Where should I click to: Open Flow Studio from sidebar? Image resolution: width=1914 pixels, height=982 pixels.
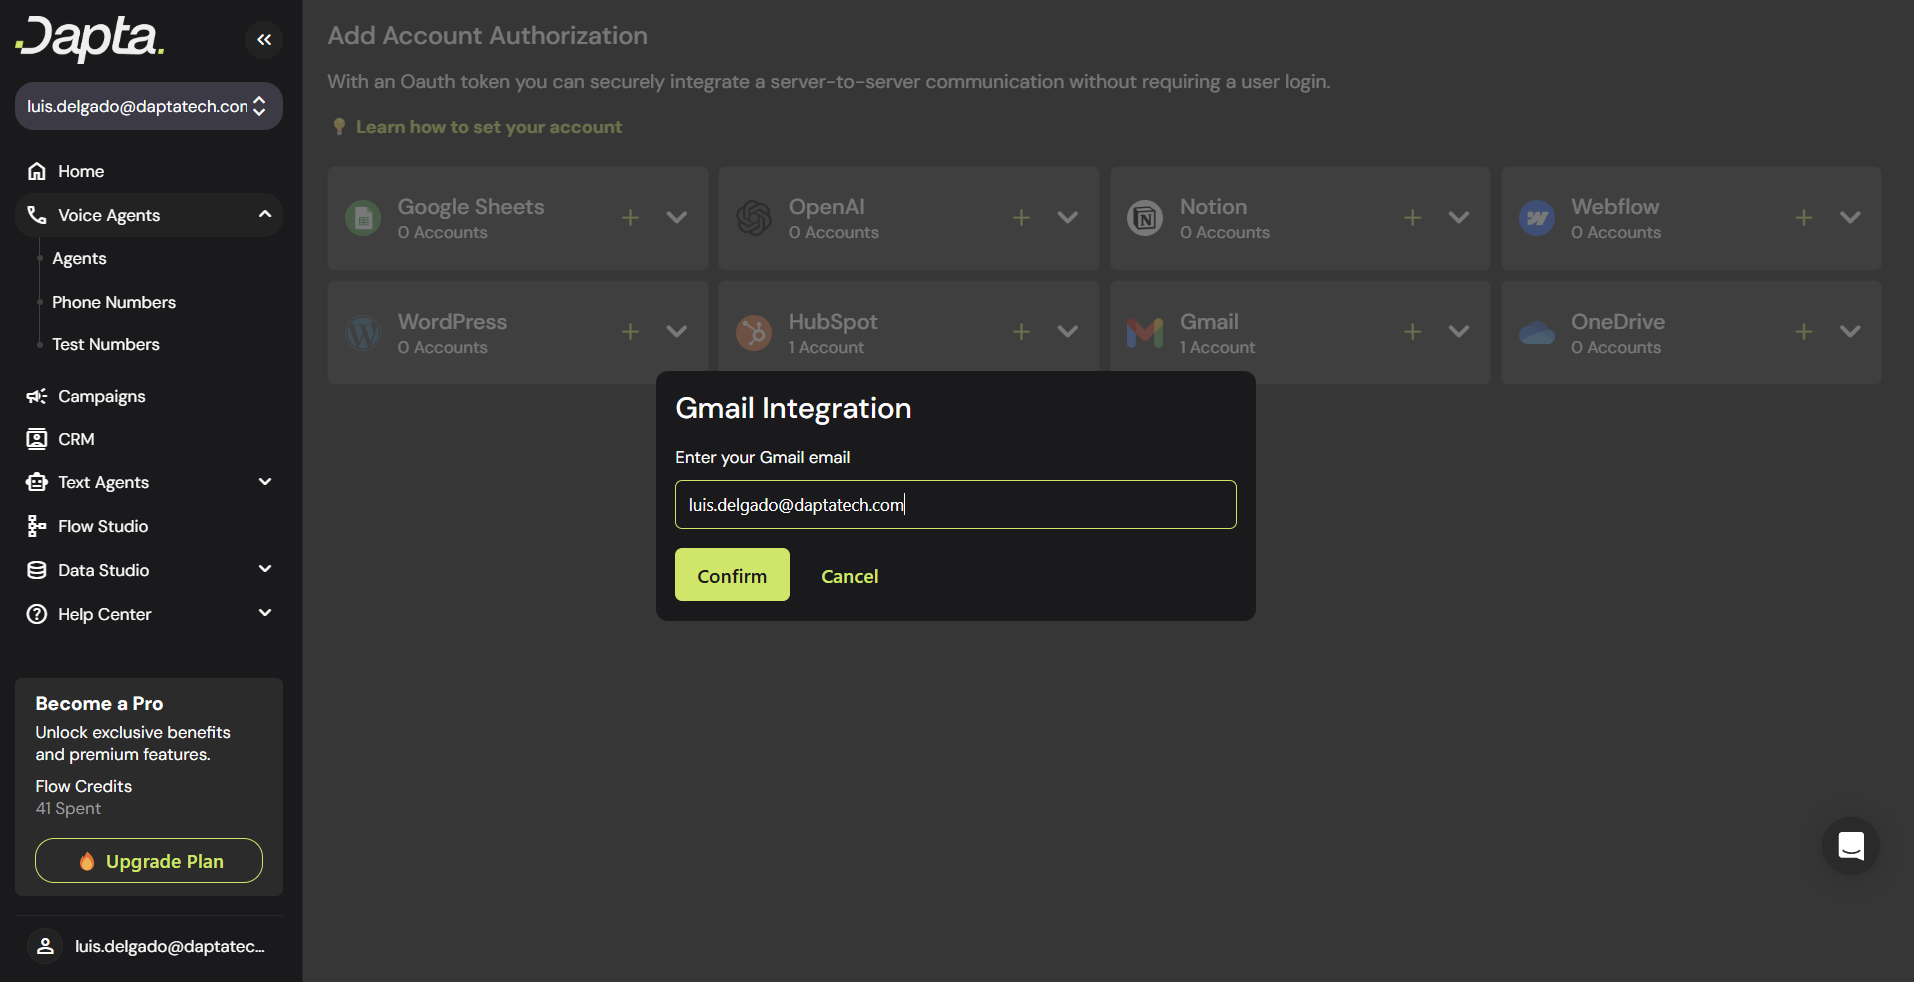(102, 526)
